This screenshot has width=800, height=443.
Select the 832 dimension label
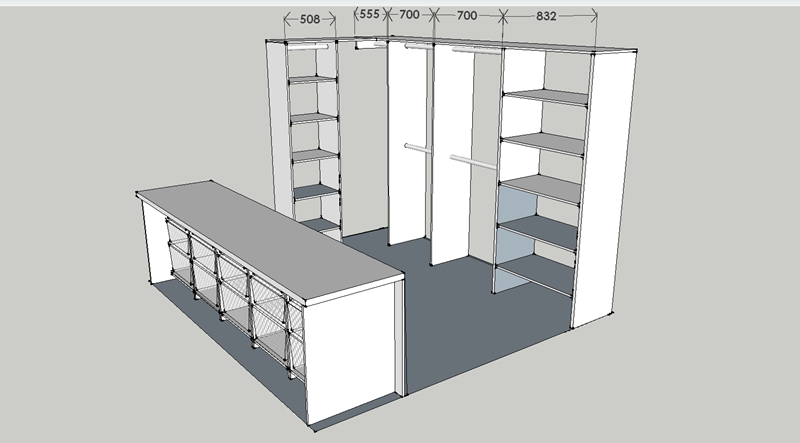(546, 16)
